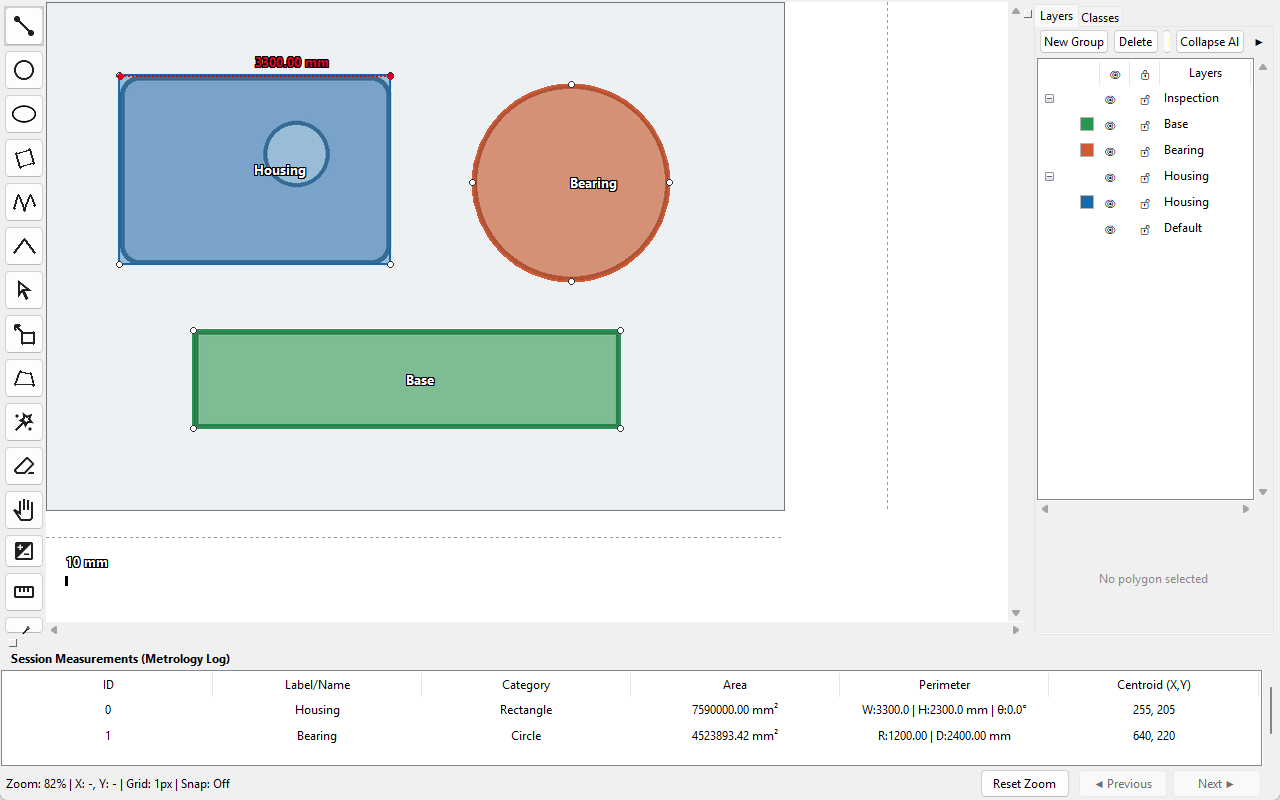Click the canvas vertical scrollbar down arrow
The image size is (1280, 800).
coord(1016,613)
